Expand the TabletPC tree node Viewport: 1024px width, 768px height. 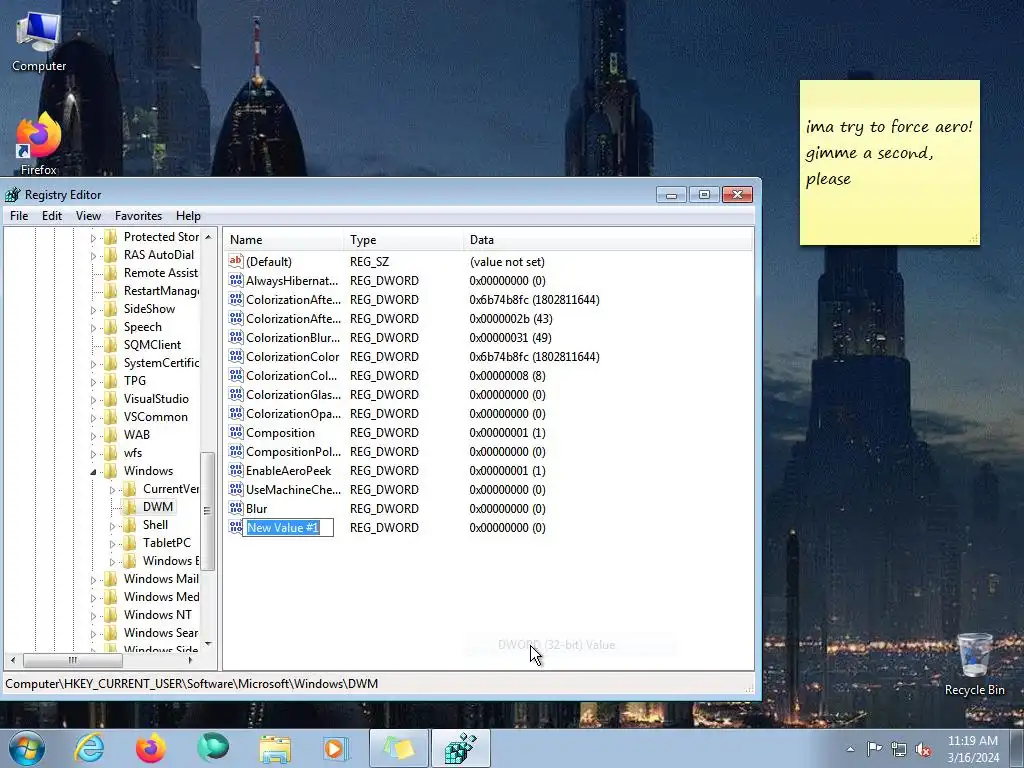[x=112, y=543]
